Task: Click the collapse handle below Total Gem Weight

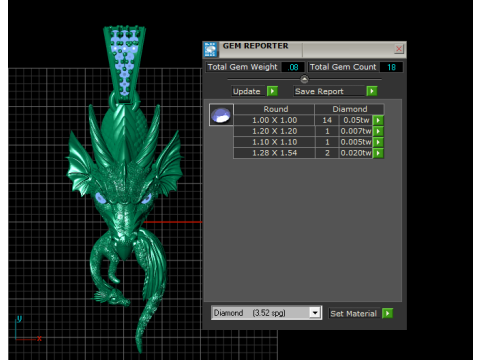Action: [304, 79]
